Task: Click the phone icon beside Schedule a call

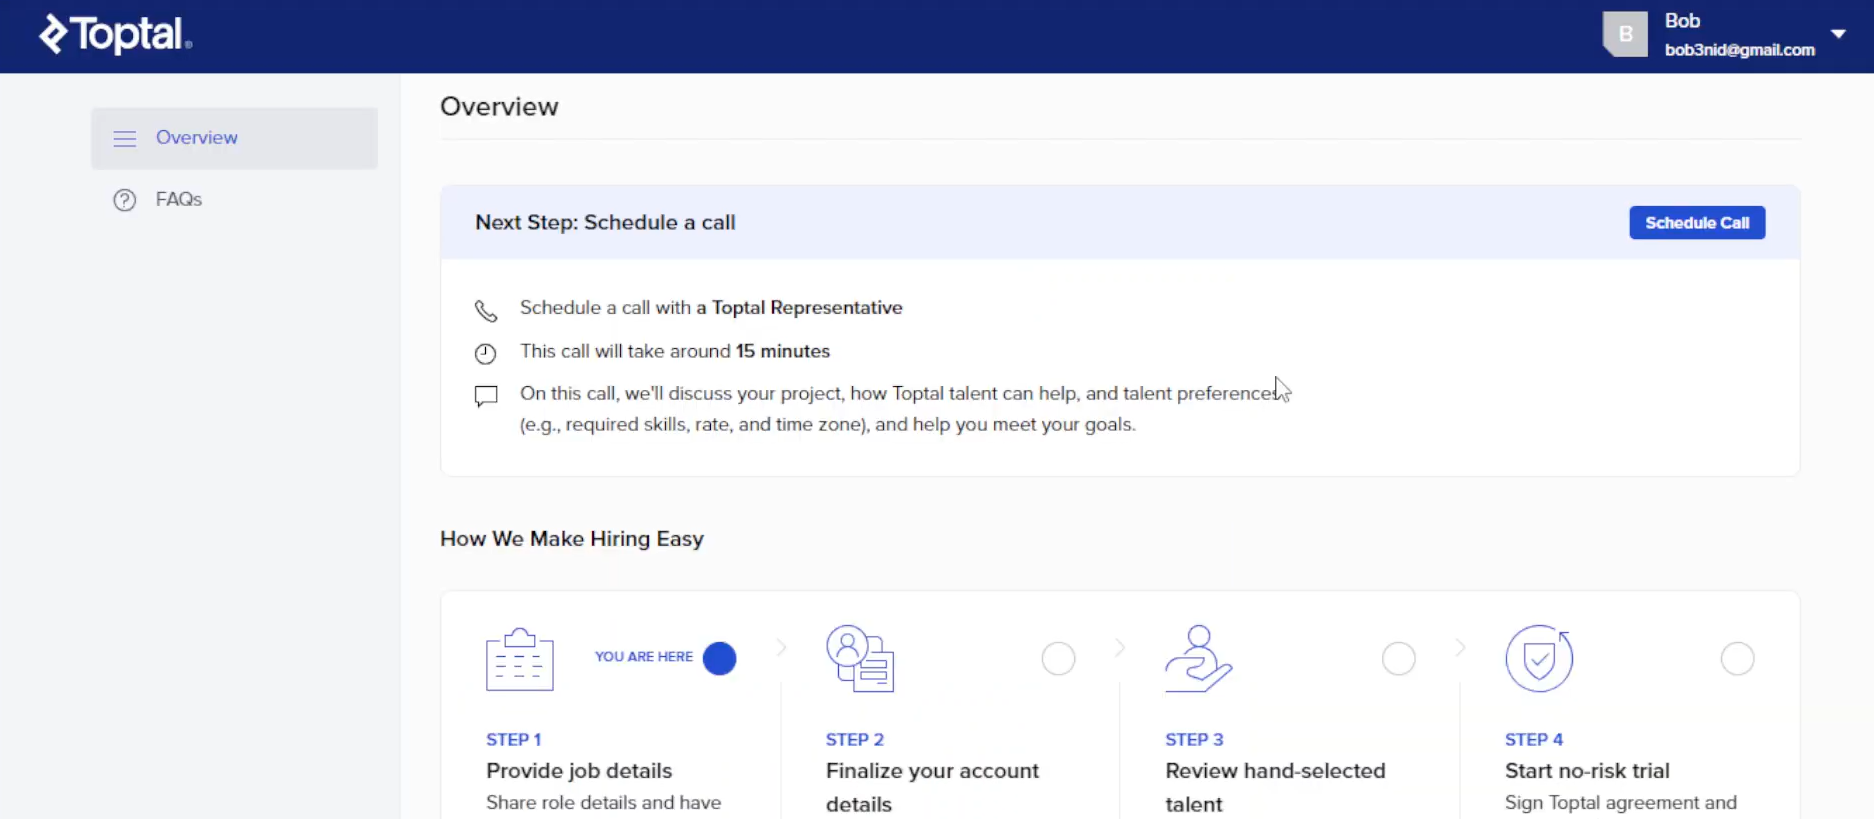Action: tap(486, 311)
